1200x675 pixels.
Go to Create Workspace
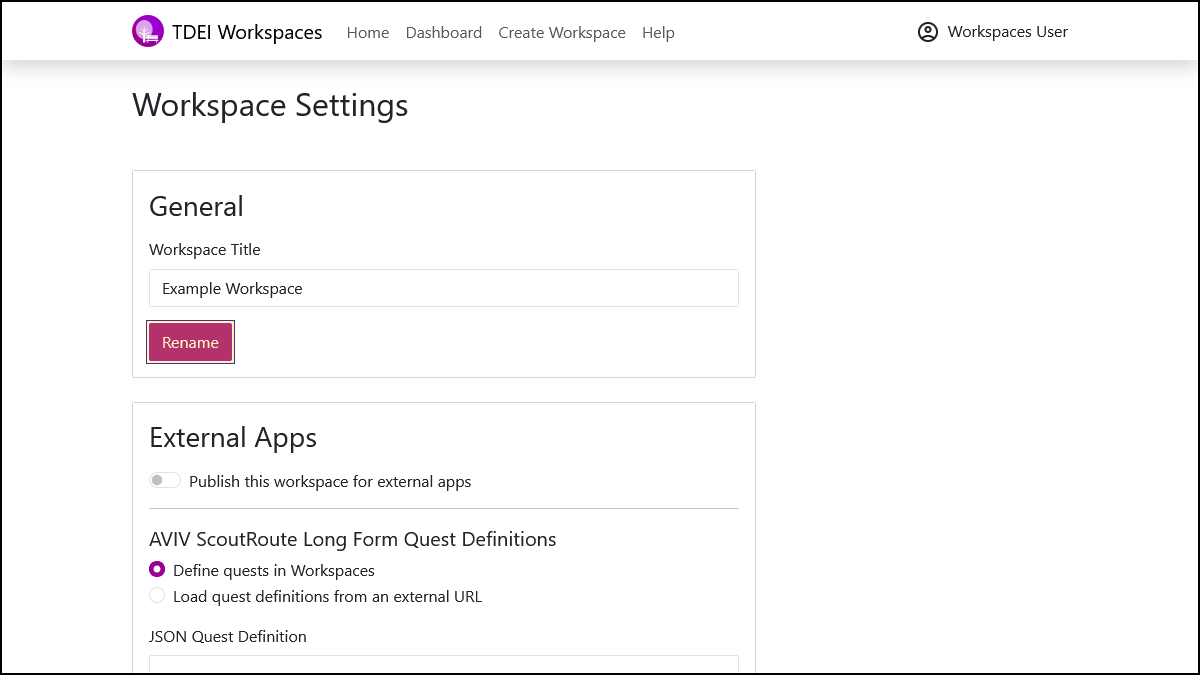(x=561, y=32)
